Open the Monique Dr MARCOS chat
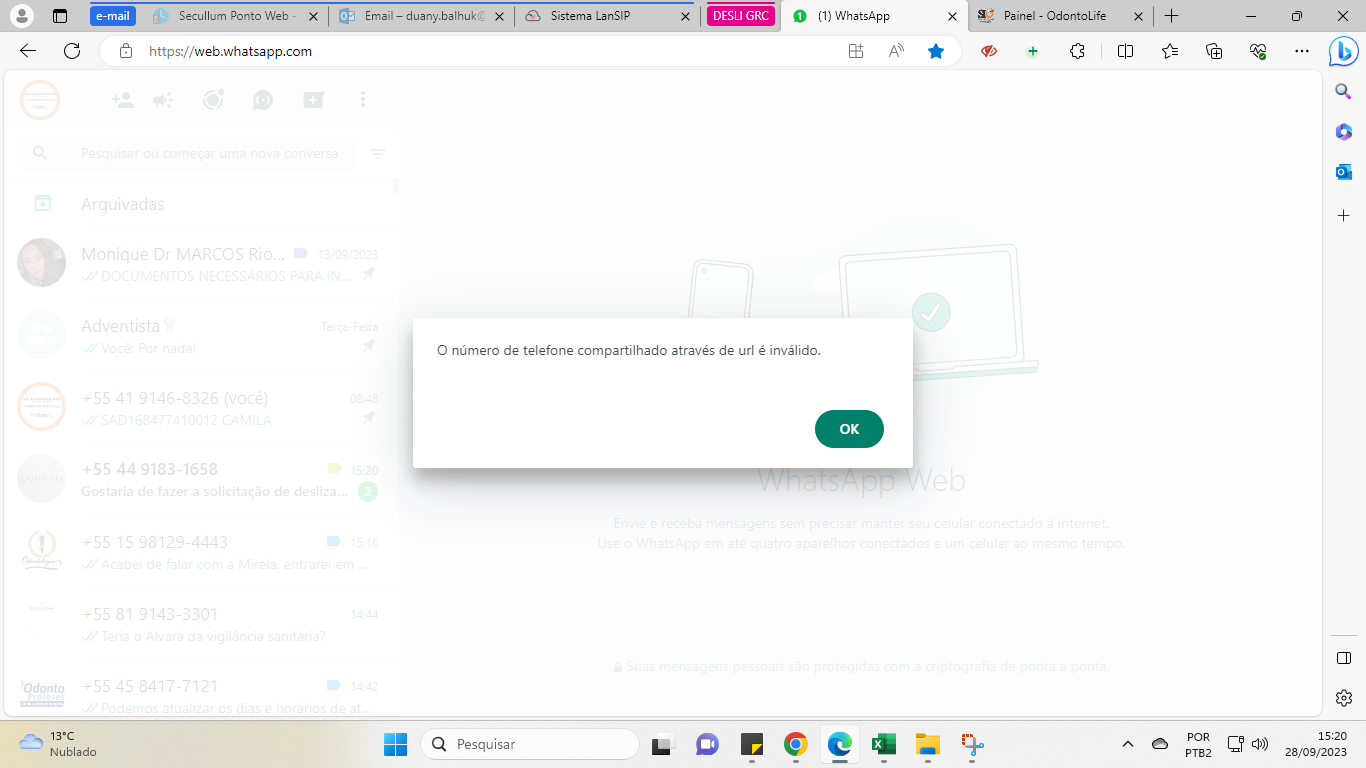1366x768 pixels. click(200, 262)
